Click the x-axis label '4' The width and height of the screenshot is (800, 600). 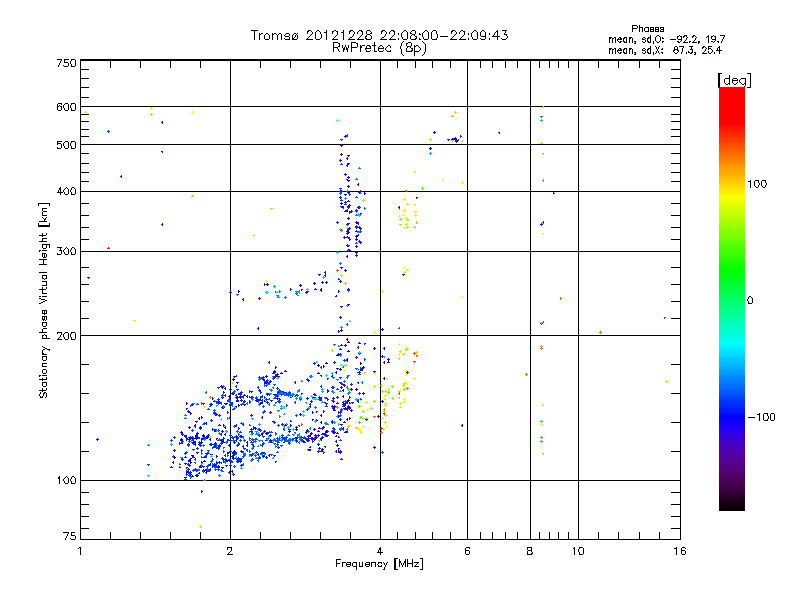click(380, 551)
